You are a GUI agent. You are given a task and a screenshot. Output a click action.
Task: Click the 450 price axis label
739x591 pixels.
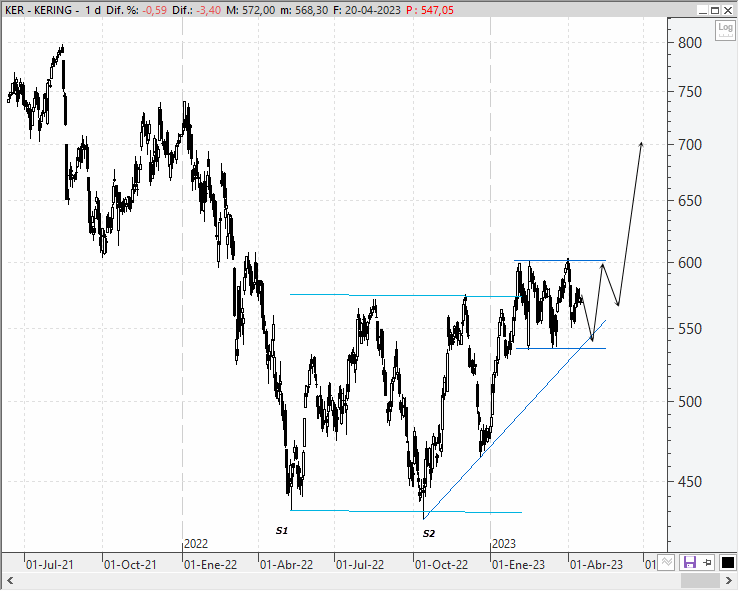690,482
